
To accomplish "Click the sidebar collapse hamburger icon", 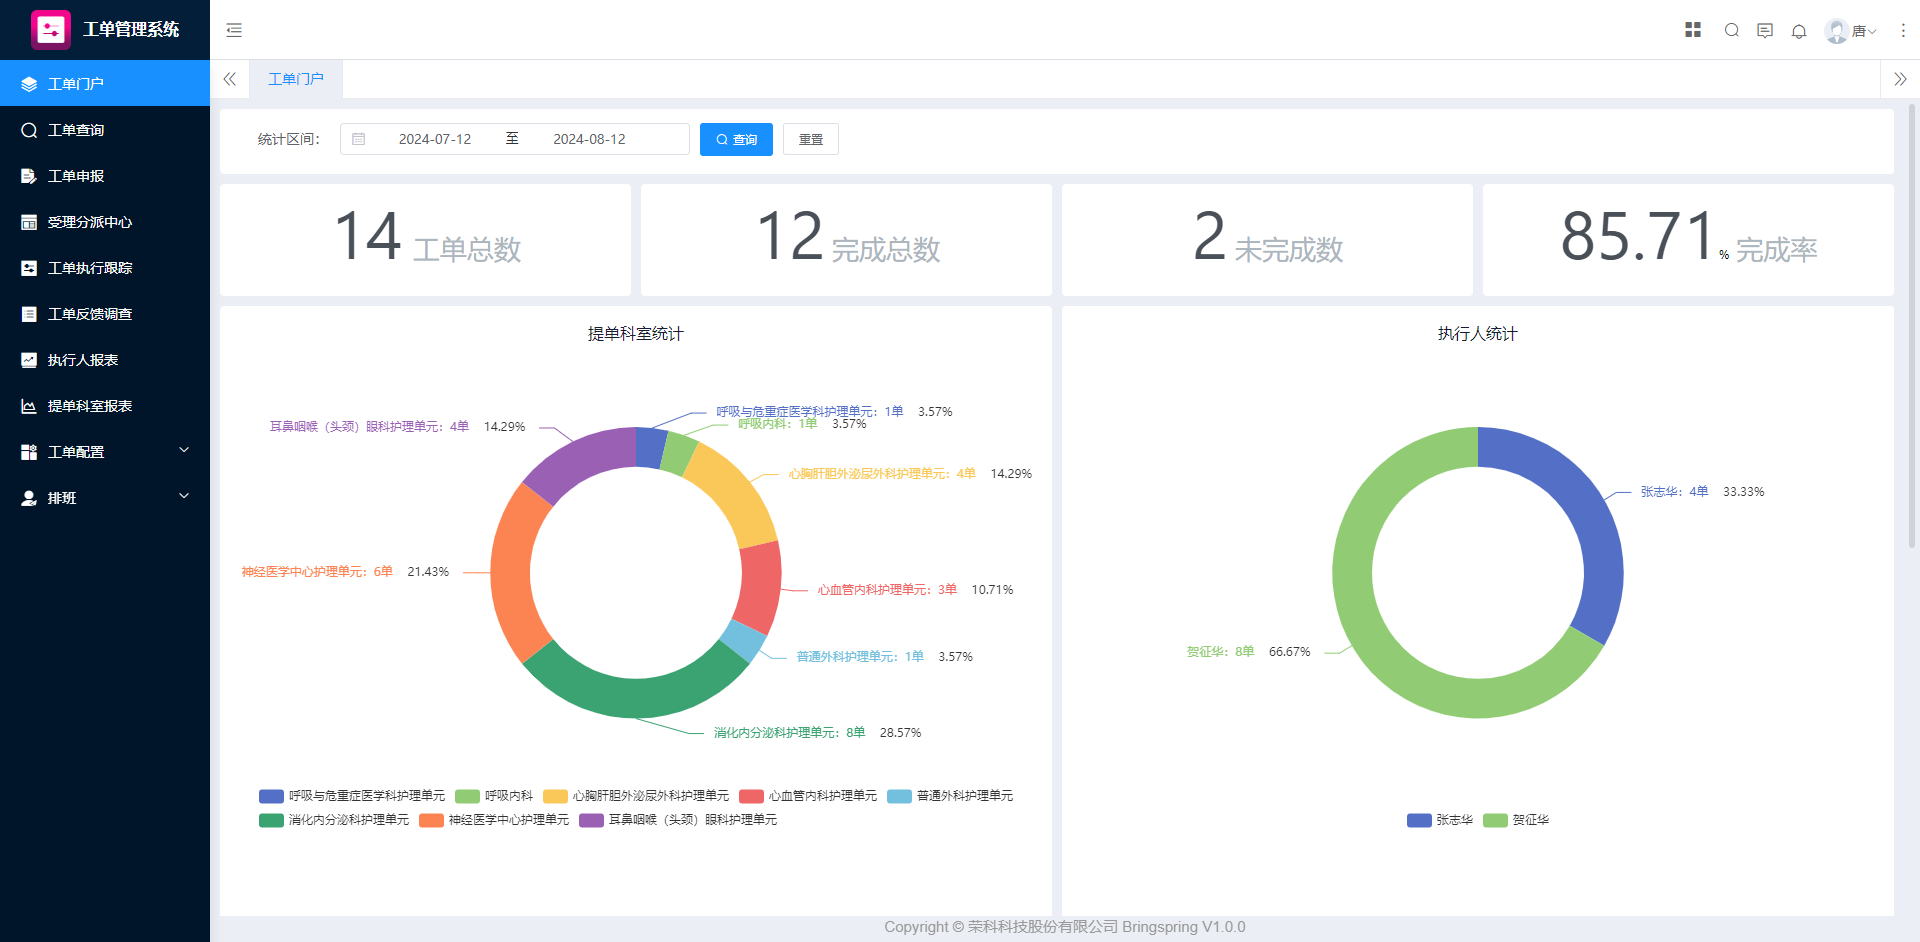I will coord(234,30).
